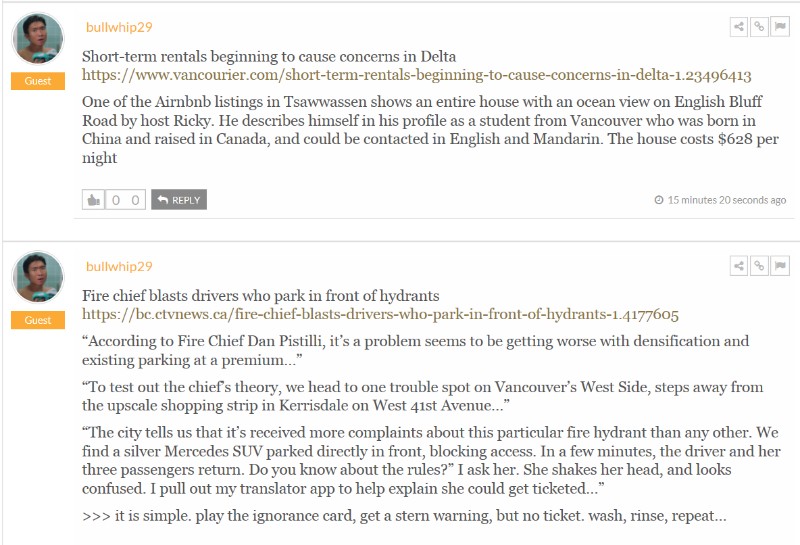Viewport: 800px width, 545px height.
Task: Click the permalink chain icon on the hydrants post
Action: pyautogui.click(x=759, y=266)
